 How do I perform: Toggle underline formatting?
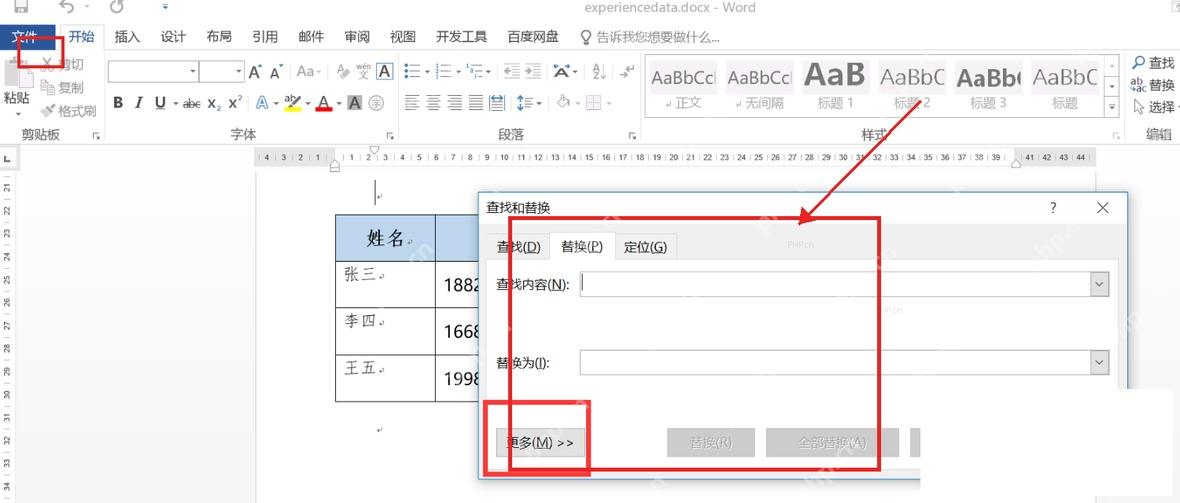click(160, 103)
